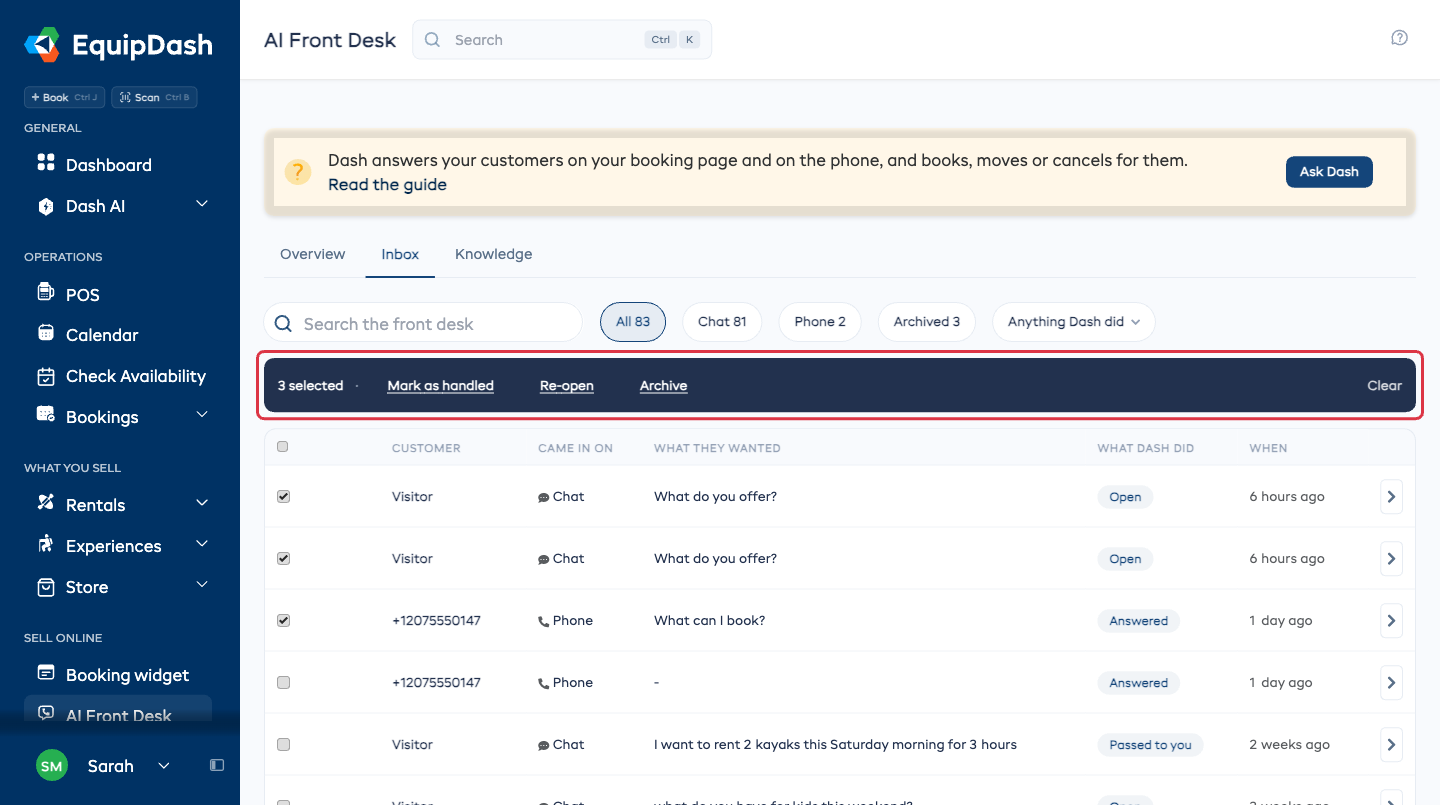Image resolution: width=1440 pixels, height=805 pixels.
Task: Click the EquipDash logo icon
Action: (x=42, y=45)
